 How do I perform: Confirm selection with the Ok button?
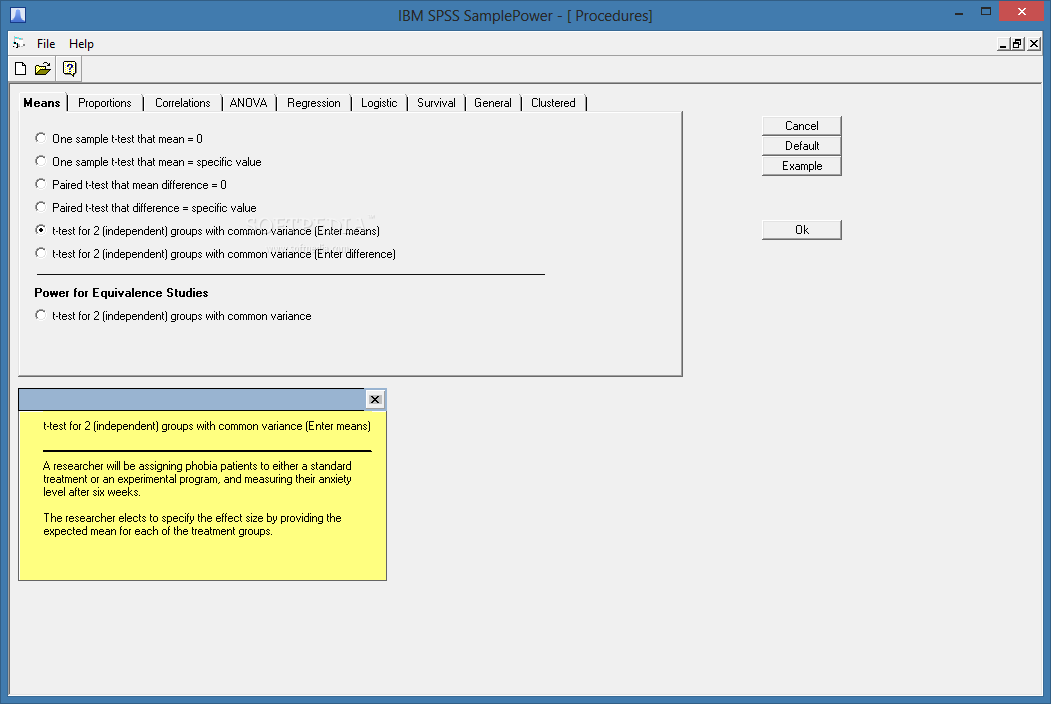coord(802,230)
